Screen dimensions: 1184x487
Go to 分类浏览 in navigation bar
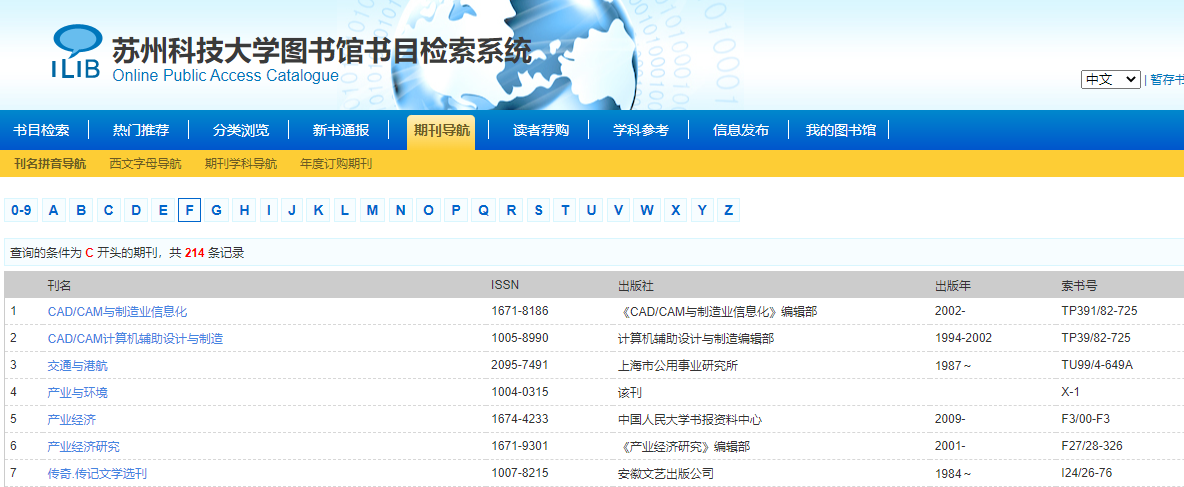(241, 130)
